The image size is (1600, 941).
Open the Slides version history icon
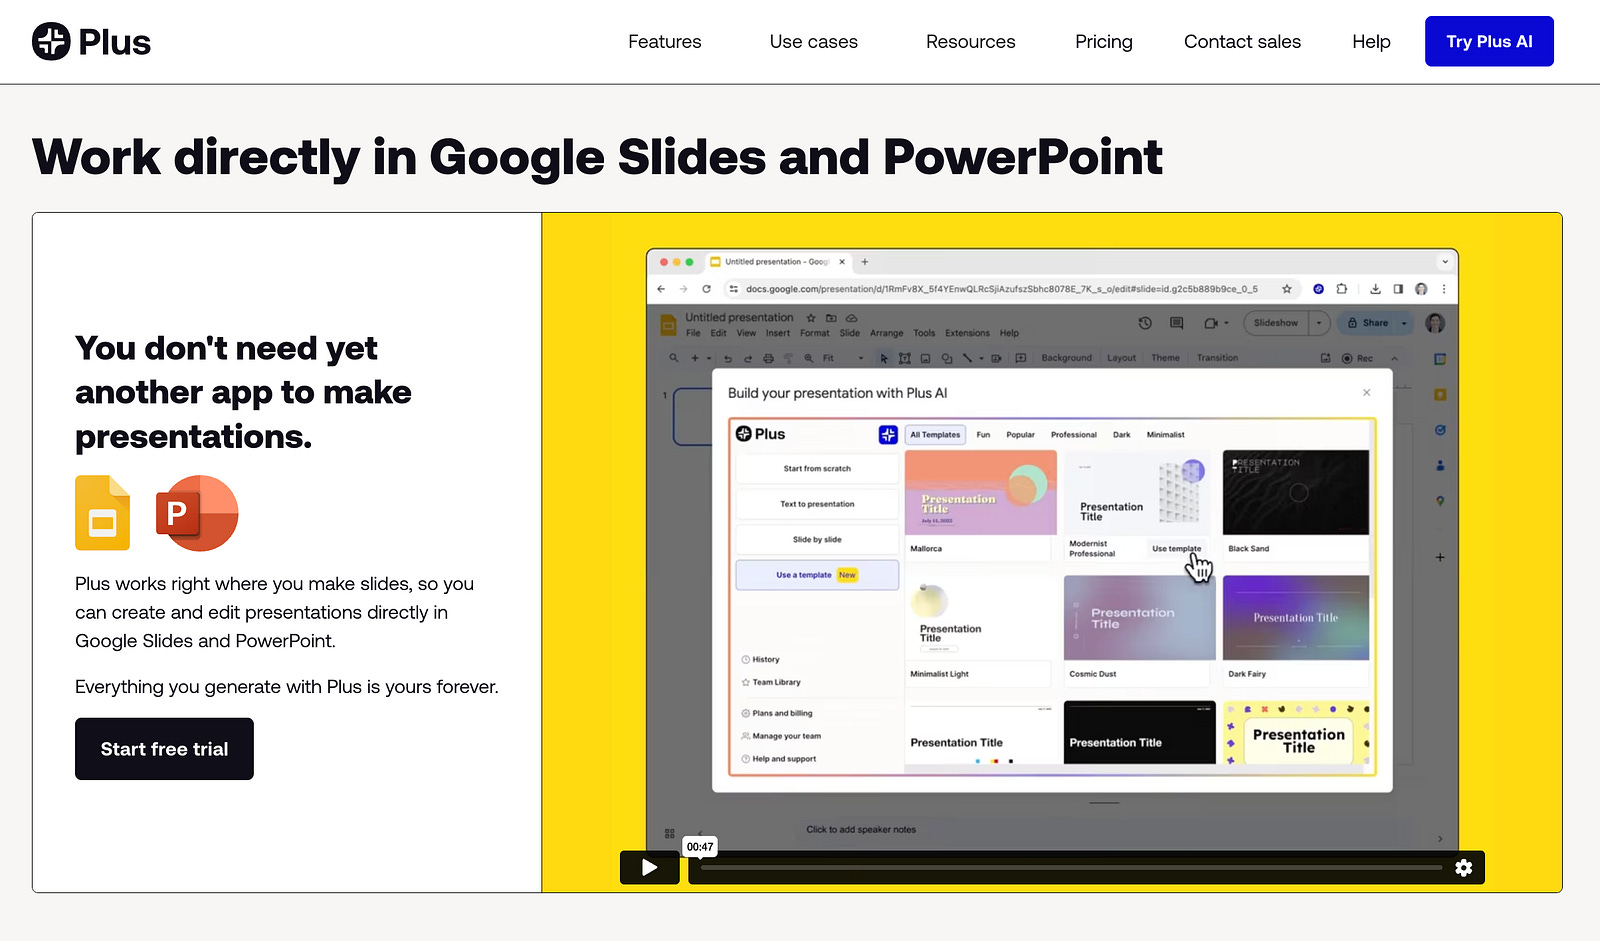[1145, 323]
